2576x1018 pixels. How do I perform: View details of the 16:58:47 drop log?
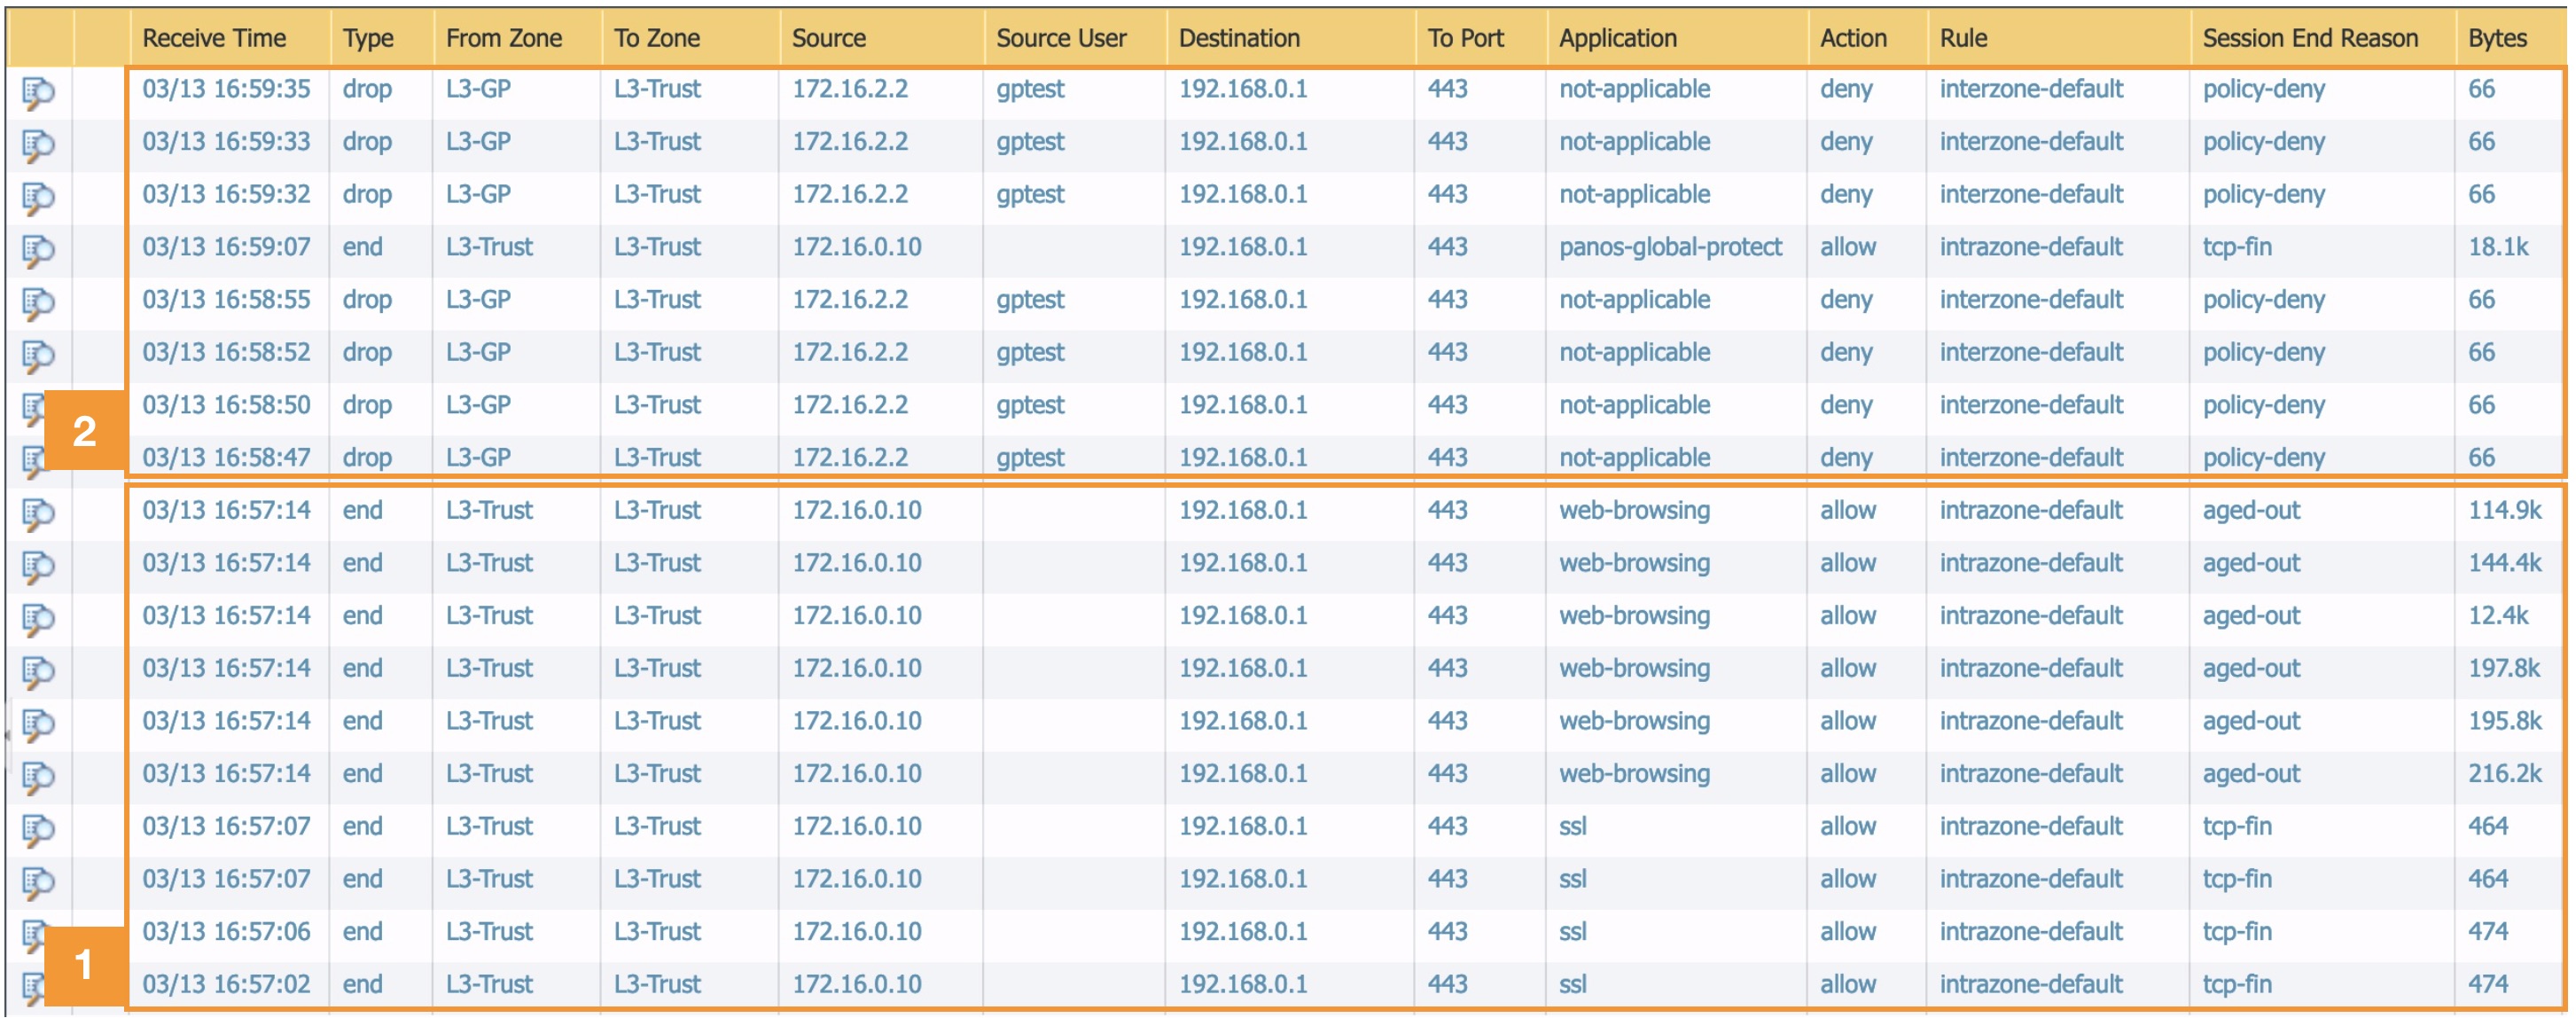coord(40,457)
